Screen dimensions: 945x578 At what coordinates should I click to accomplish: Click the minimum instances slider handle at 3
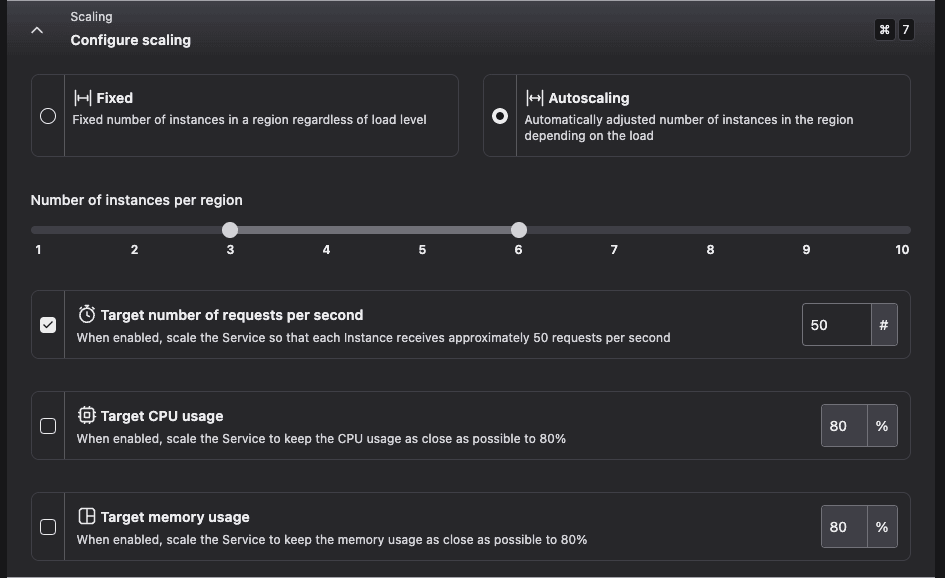pos(230,230)
